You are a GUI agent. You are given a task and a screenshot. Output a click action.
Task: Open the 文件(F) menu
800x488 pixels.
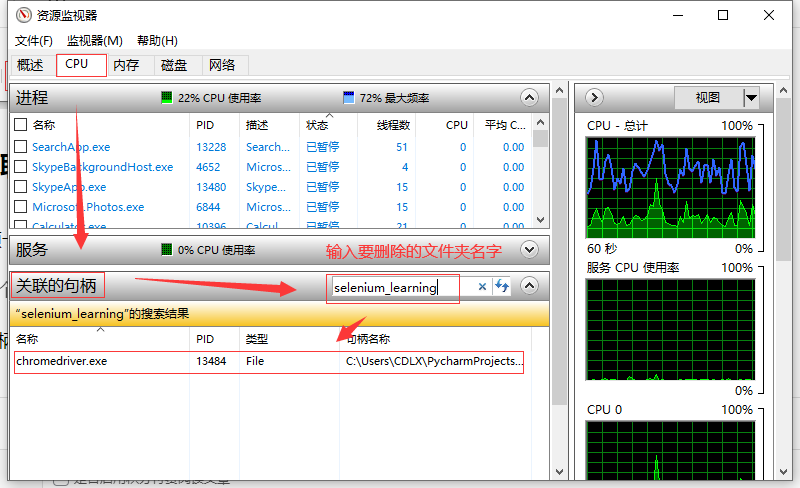[x=34, y=41]
